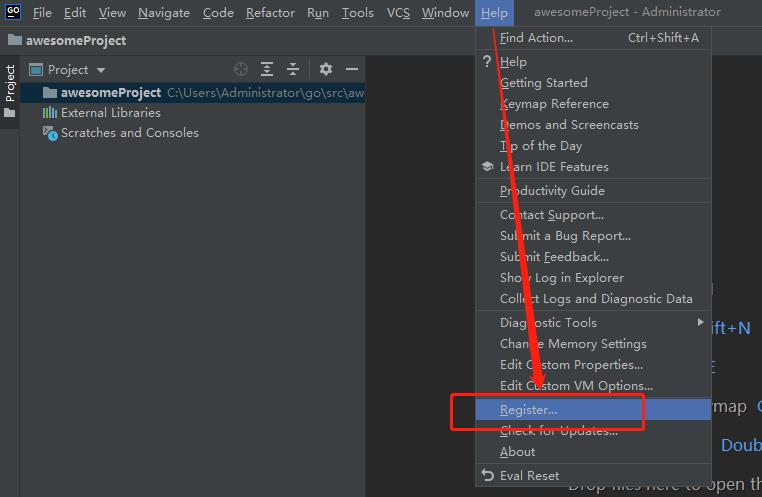Open the Refactor menu
The height and width of the screenshot is (497, 762).
[x=270, y=13]
